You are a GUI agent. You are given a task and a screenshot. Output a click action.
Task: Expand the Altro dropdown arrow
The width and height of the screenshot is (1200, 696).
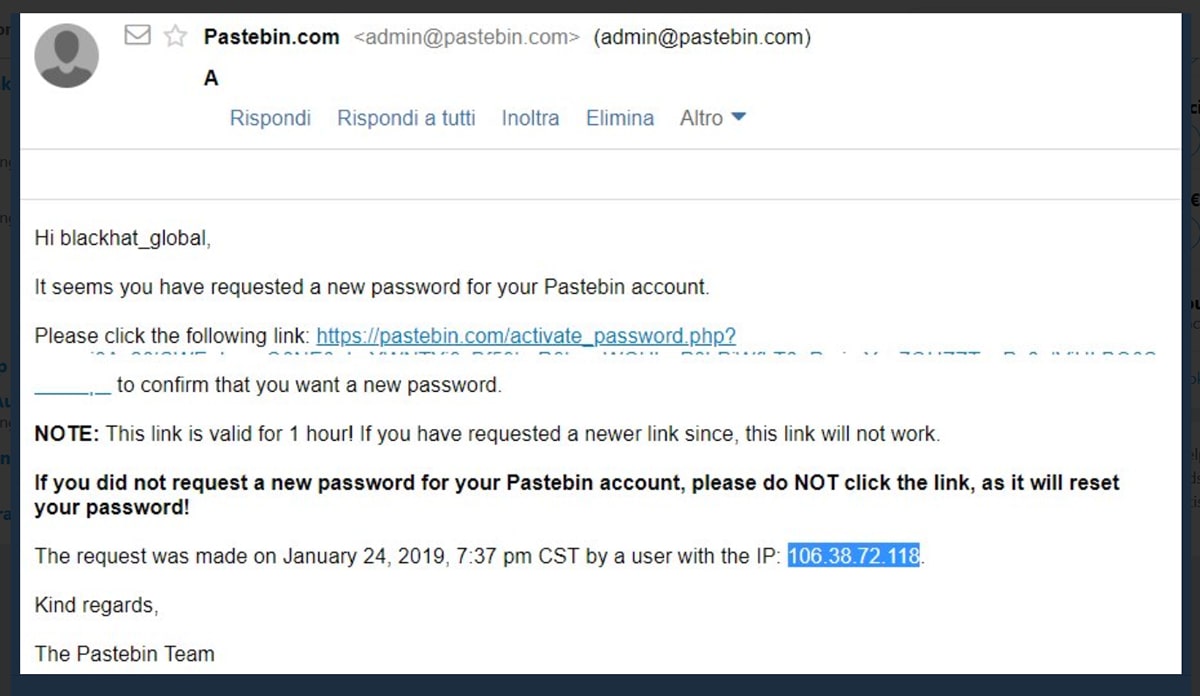739,117
